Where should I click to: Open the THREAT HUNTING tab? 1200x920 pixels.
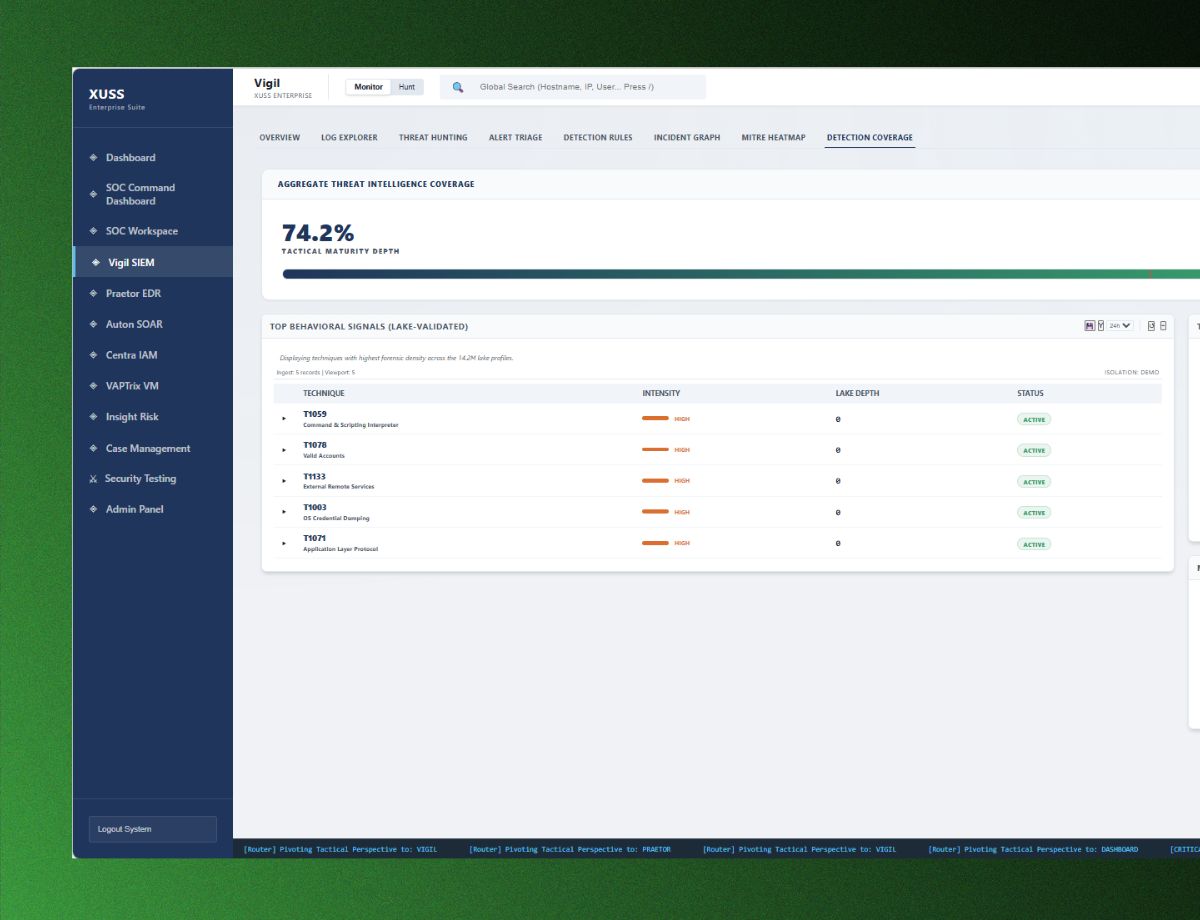point(432,137)
